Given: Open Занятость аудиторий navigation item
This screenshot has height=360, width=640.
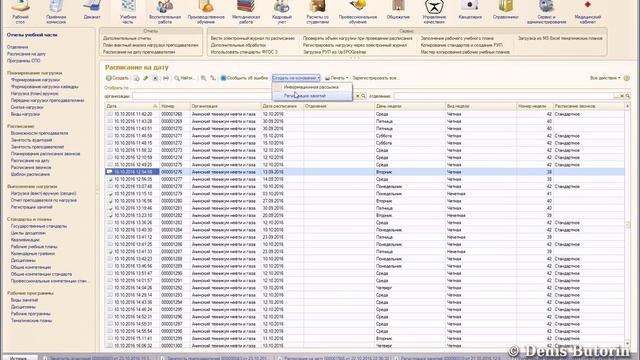Looking at the screenshot, I should click(31, 140).
